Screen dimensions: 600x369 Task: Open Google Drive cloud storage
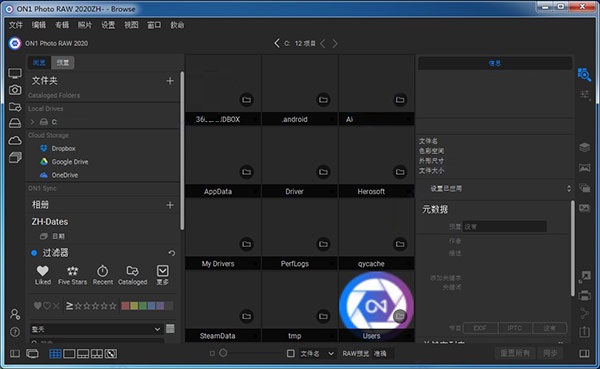[70, 162]
